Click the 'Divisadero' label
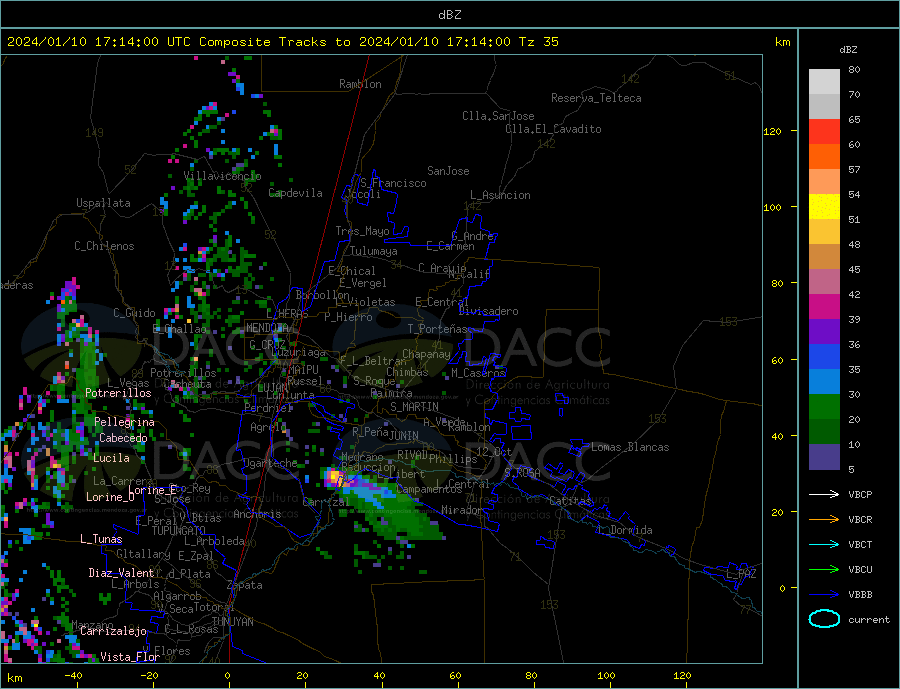900x689 pixels. click(x=488, y=311)
